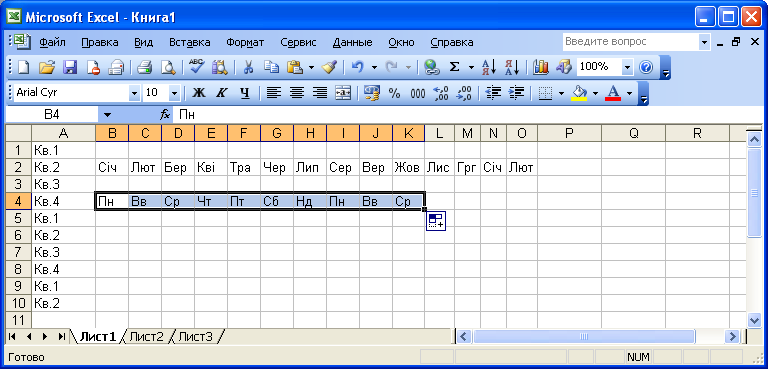Viewport: 768px width, 369px height.
Task: Open the Файл menu
Action: (x=52, y=43)
